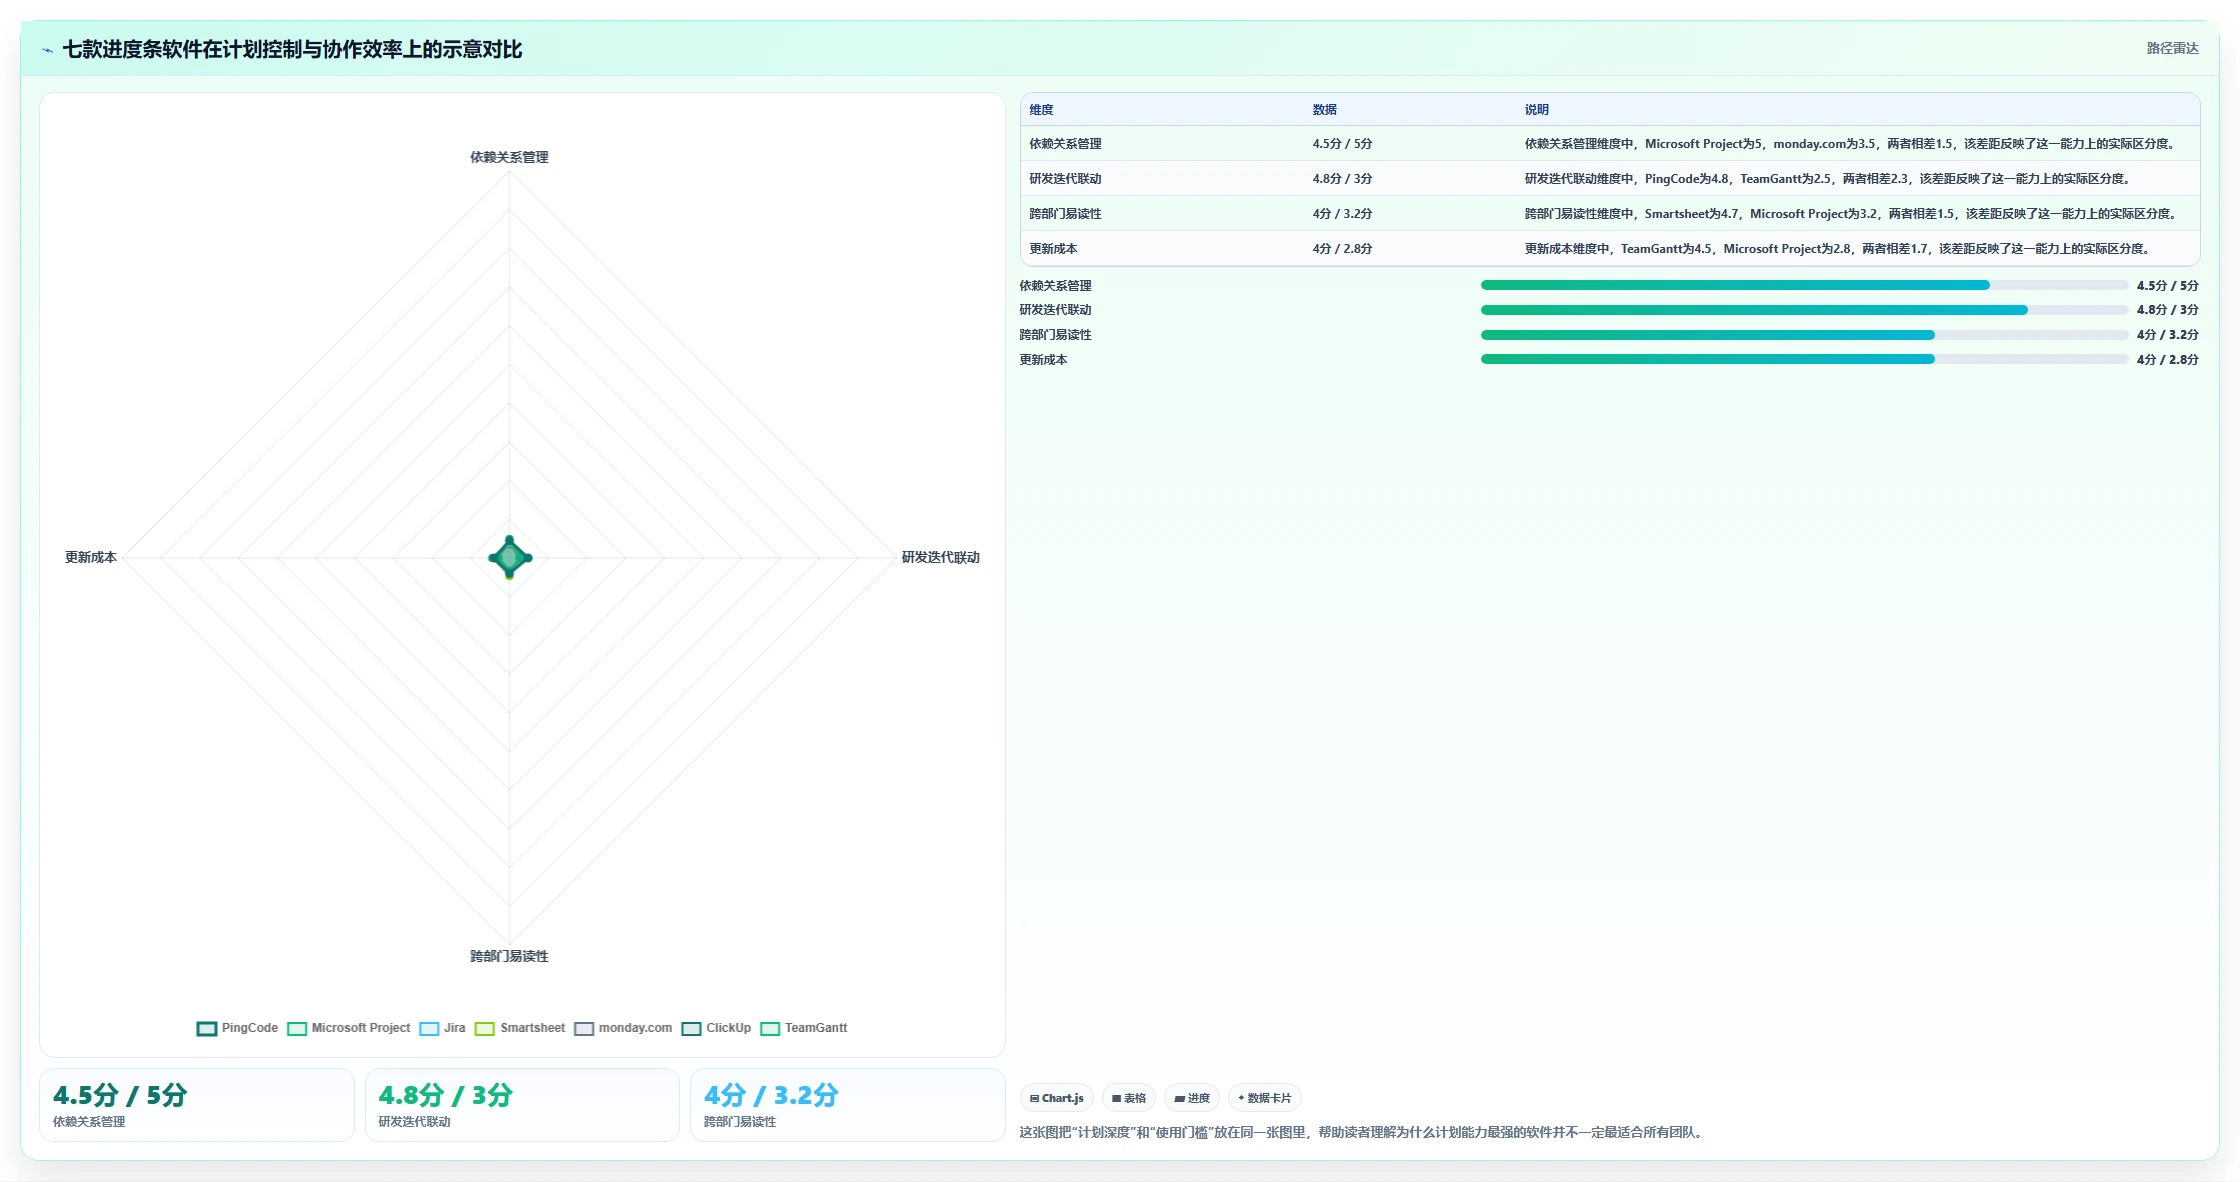Toggle the Smartsheet legend entry
This screenshot has height=1182, width=2240.
(520, 1028)
